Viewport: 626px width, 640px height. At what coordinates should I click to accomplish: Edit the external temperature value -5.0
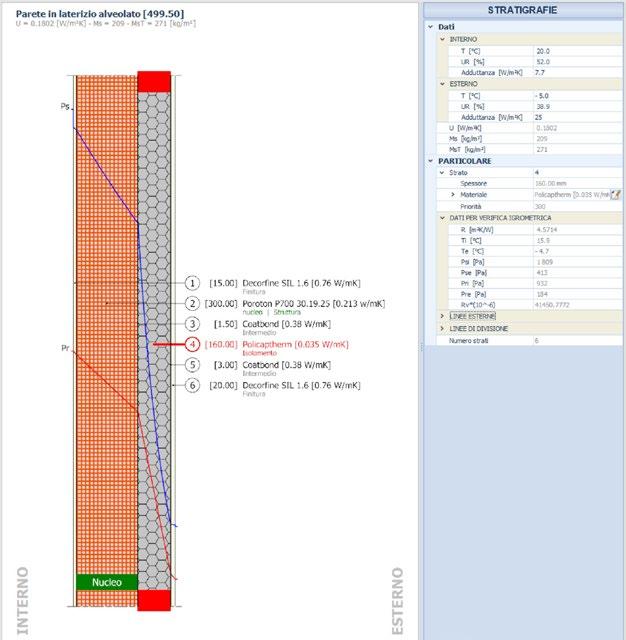578,96
